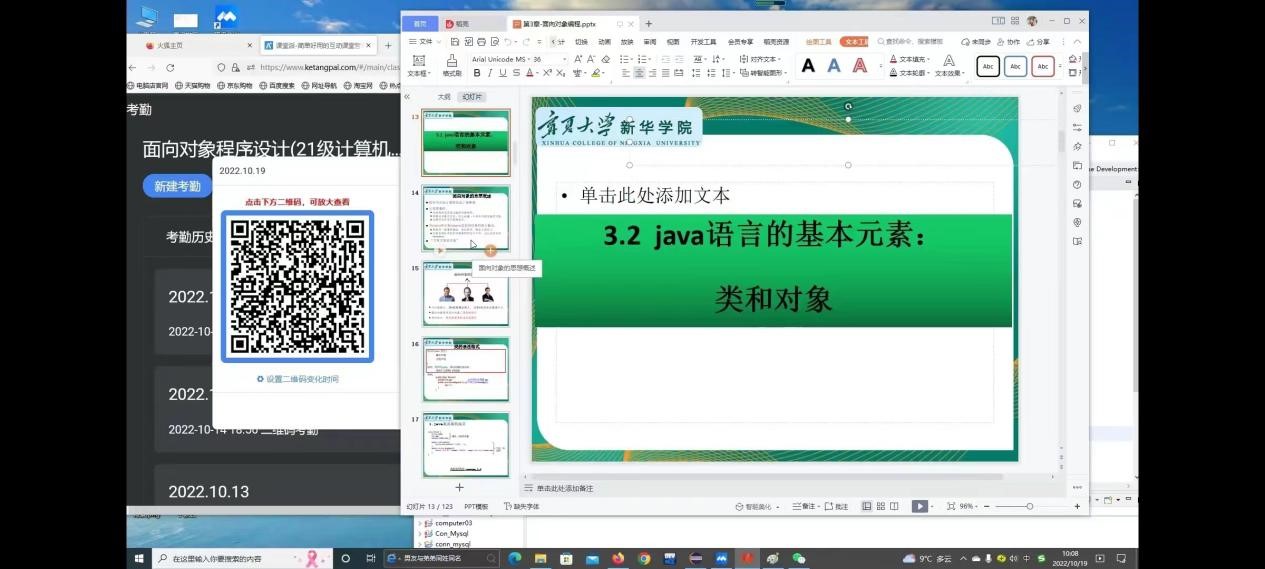Click the zoom slider handle in status bar
Viewport: 1265px width, 569px height.
coord(1030,507)
